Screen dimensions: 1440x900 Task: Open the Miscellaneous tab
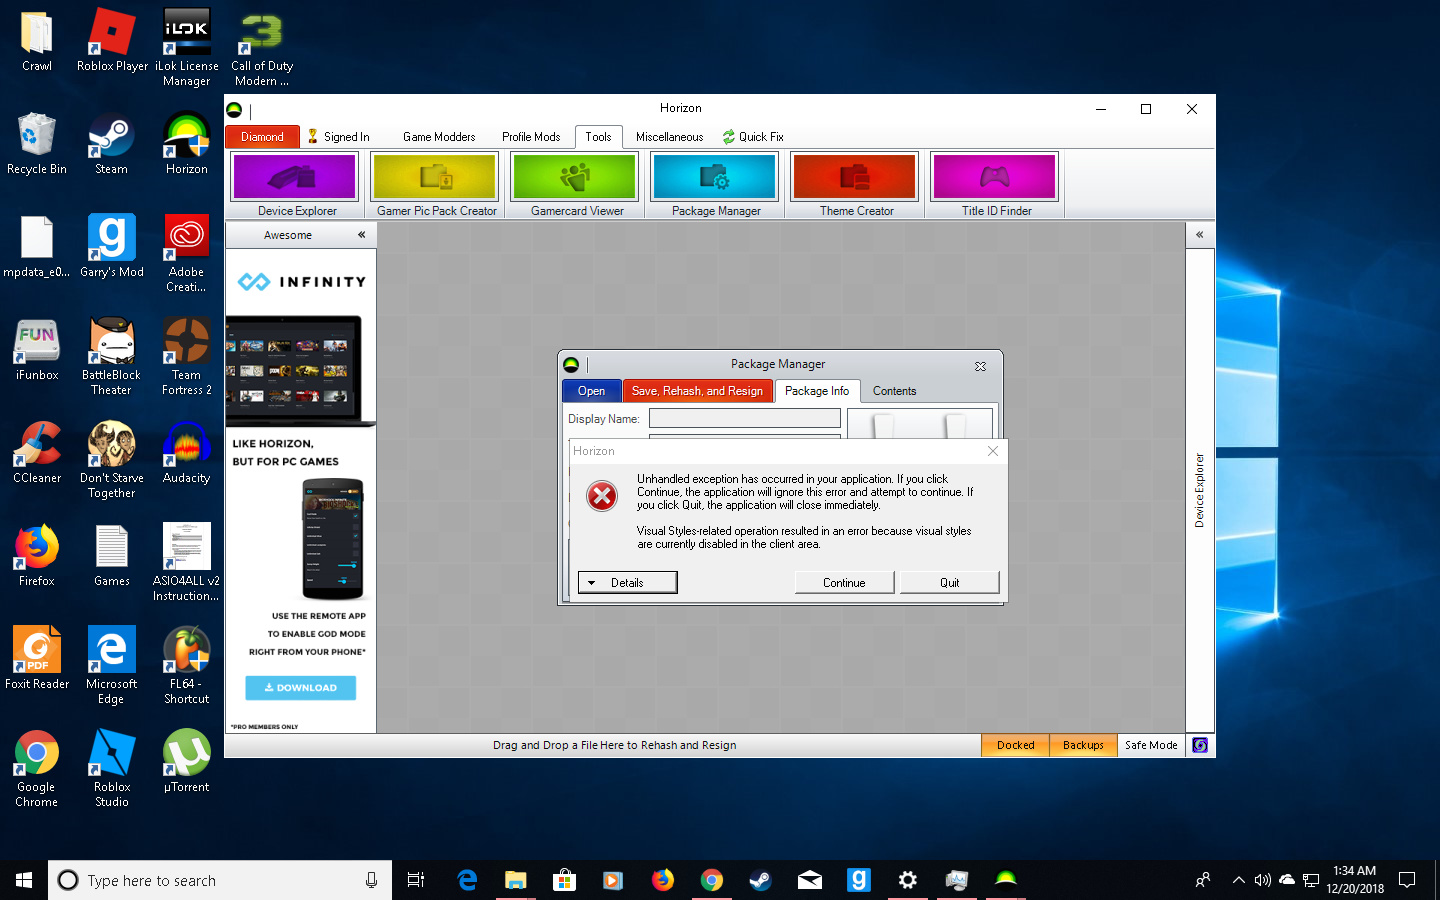coord(669,137)
